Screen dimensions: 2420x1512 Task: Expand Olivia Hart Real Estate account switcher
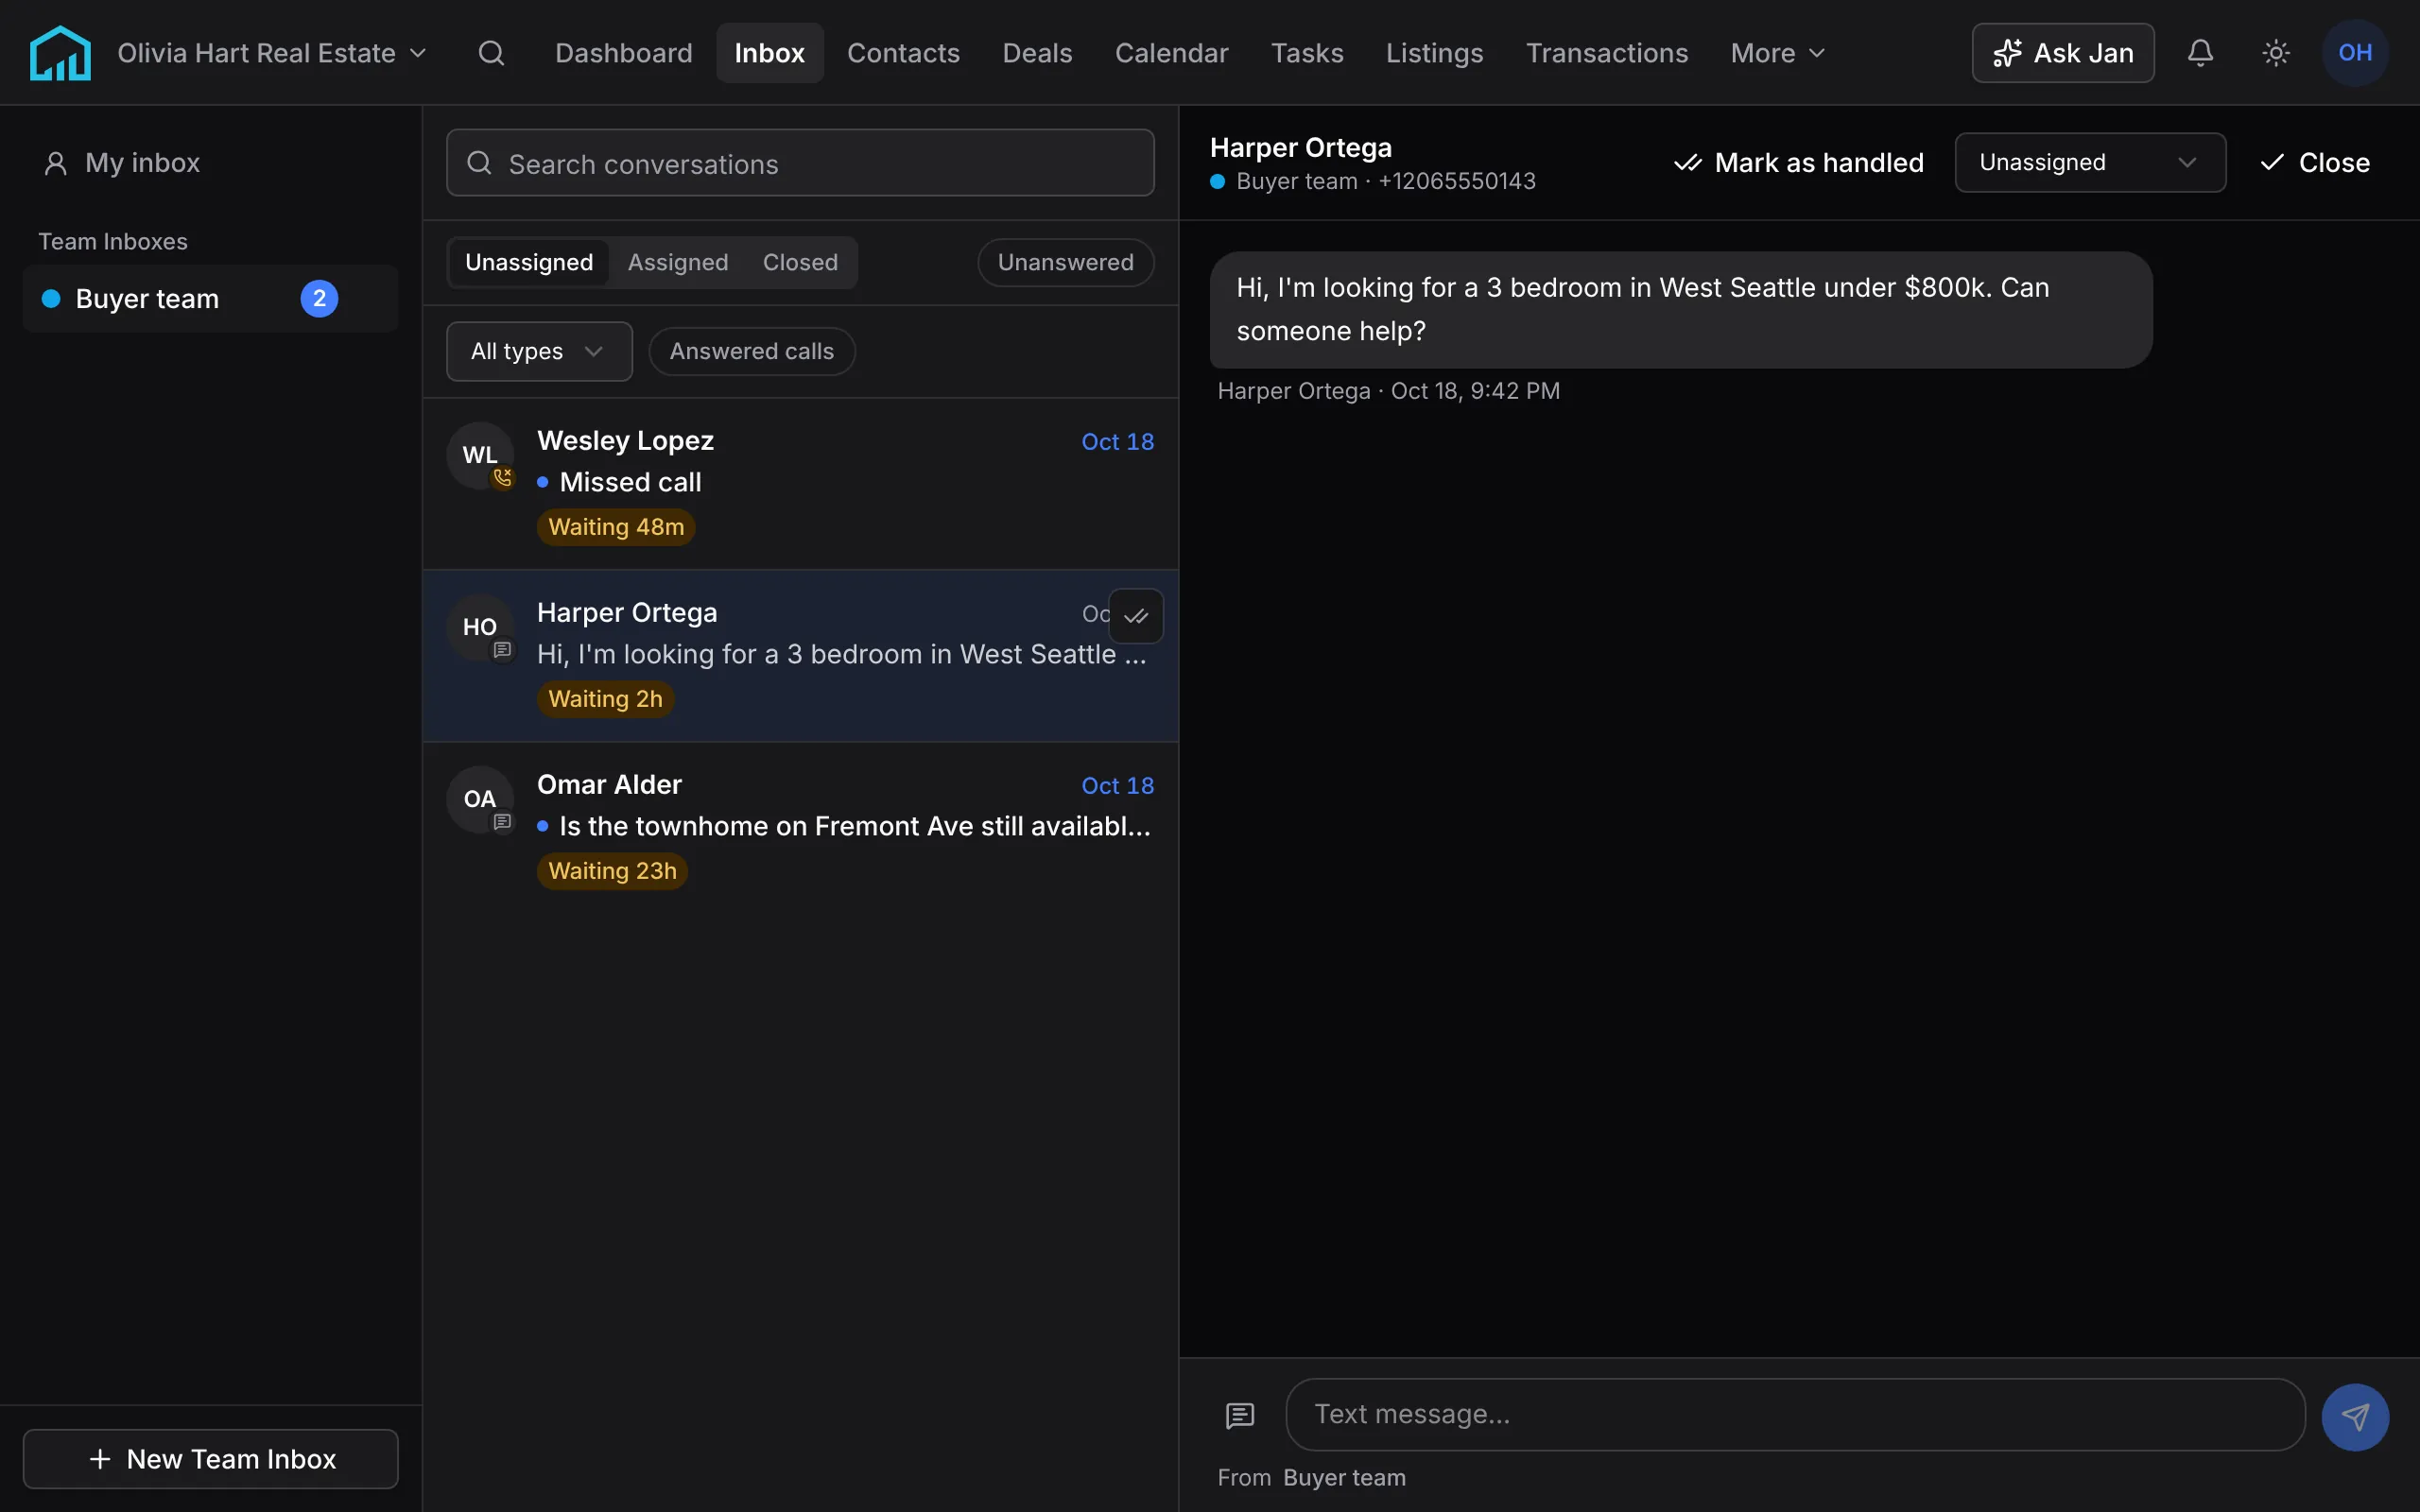272,53
